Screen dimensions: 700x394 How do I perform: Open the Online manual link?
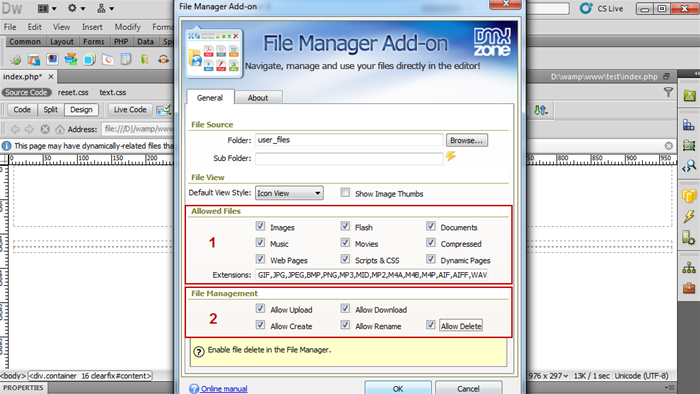click(224, 389)
